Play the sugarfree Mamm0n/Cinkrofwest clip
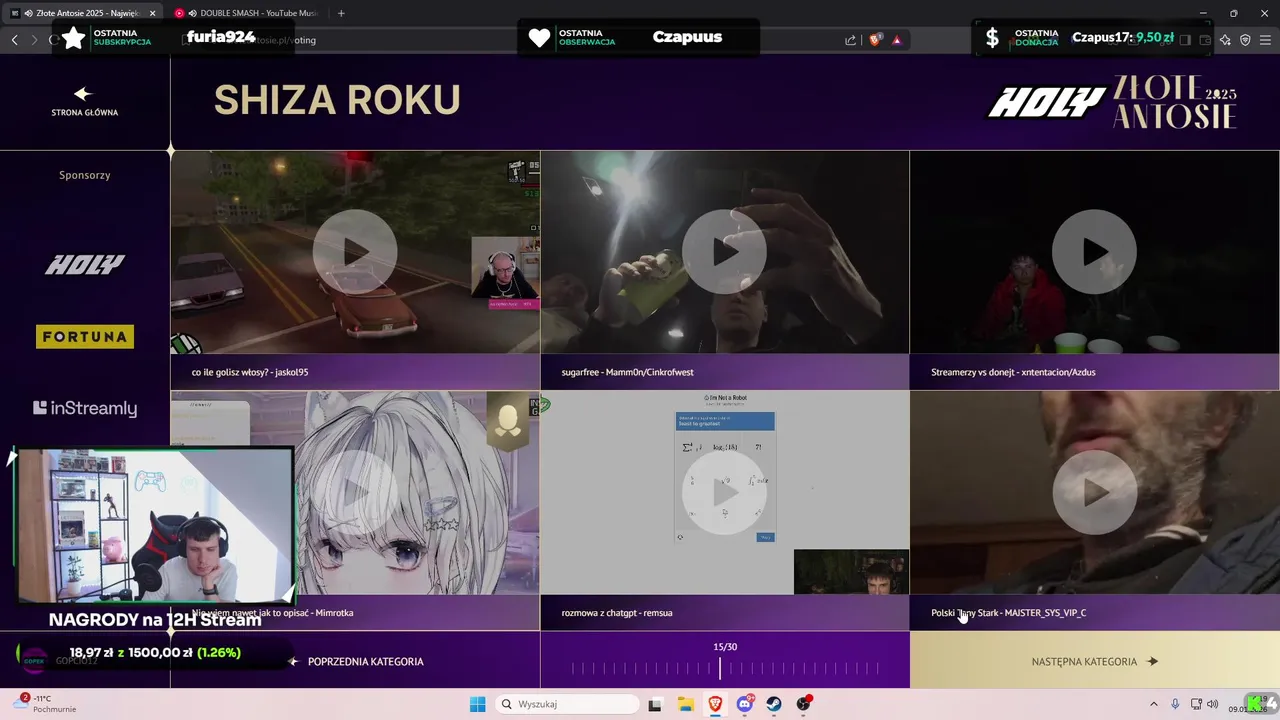The width and height of the screenshot is (1280, 720). pyautogui.click(x=725, y=252)
